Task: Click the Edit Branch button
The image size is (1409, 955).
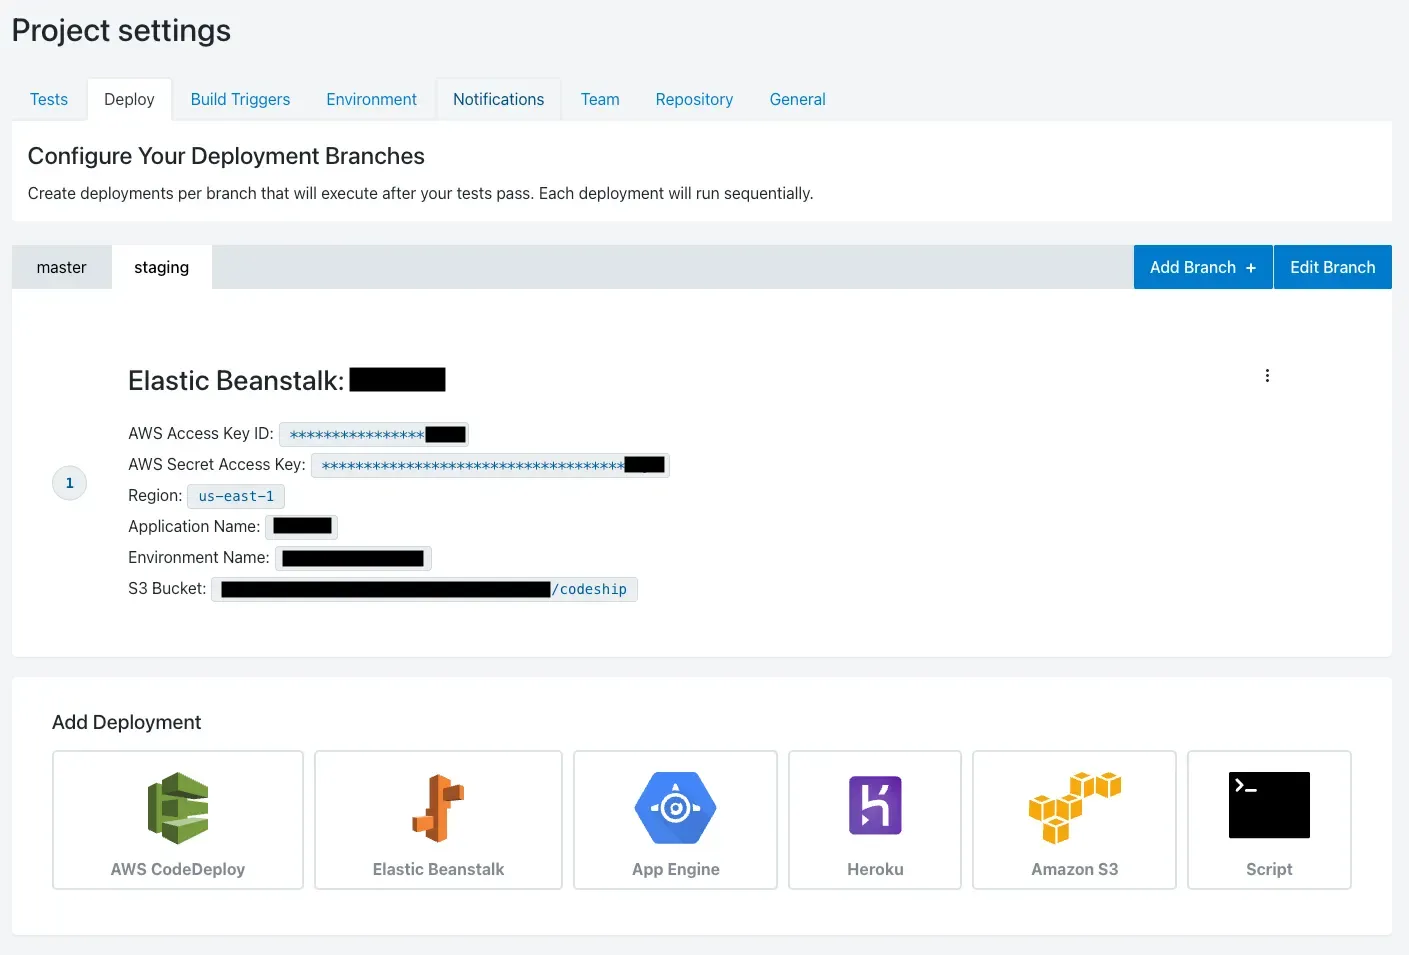Action: click(1332, 268)
